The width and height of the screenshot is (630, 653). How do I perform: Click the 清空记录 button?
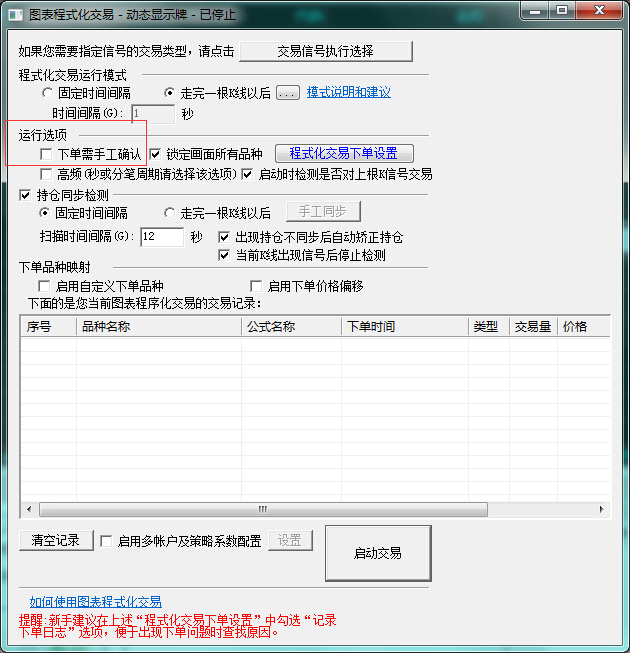[56, 541]
